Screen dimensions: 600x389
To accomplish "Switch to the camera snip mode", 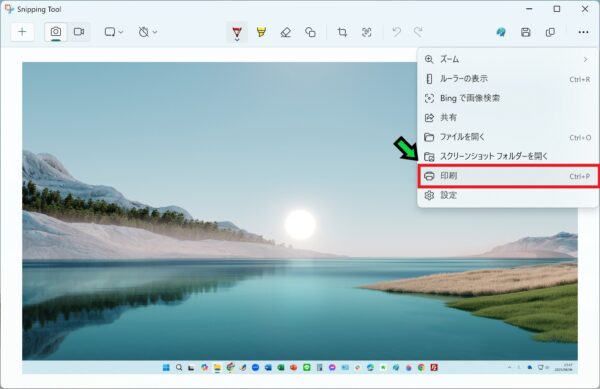I will click(56, 32).
